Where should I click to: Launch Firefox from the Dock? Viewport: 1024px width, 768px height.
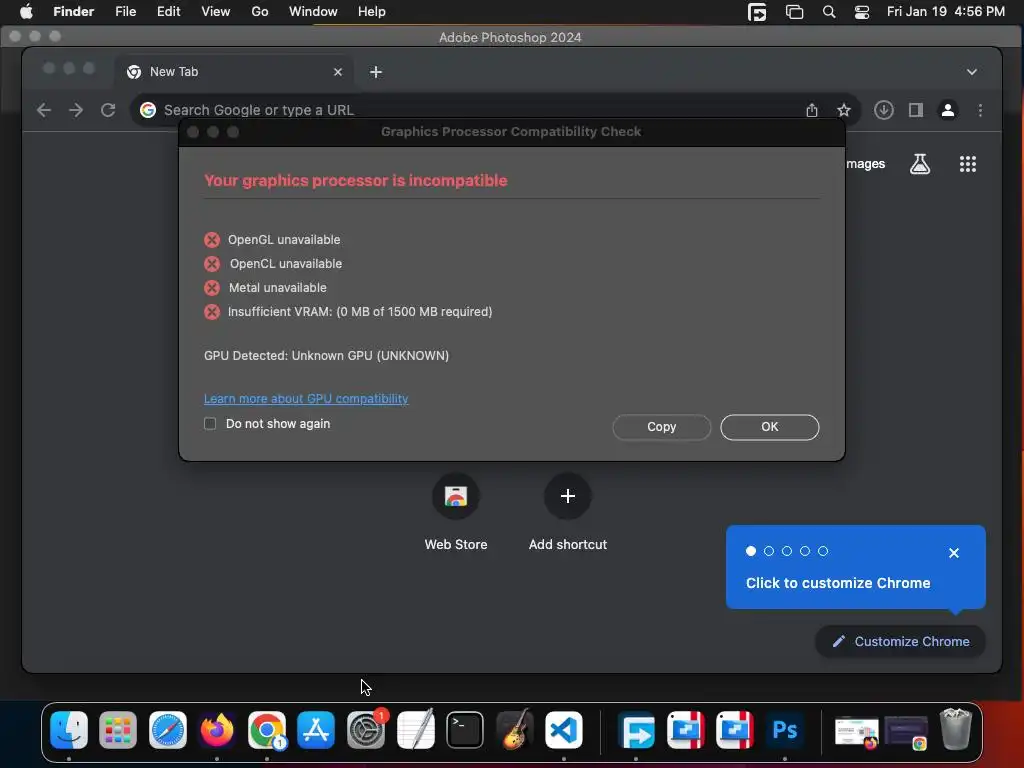[x=217, y=730]
